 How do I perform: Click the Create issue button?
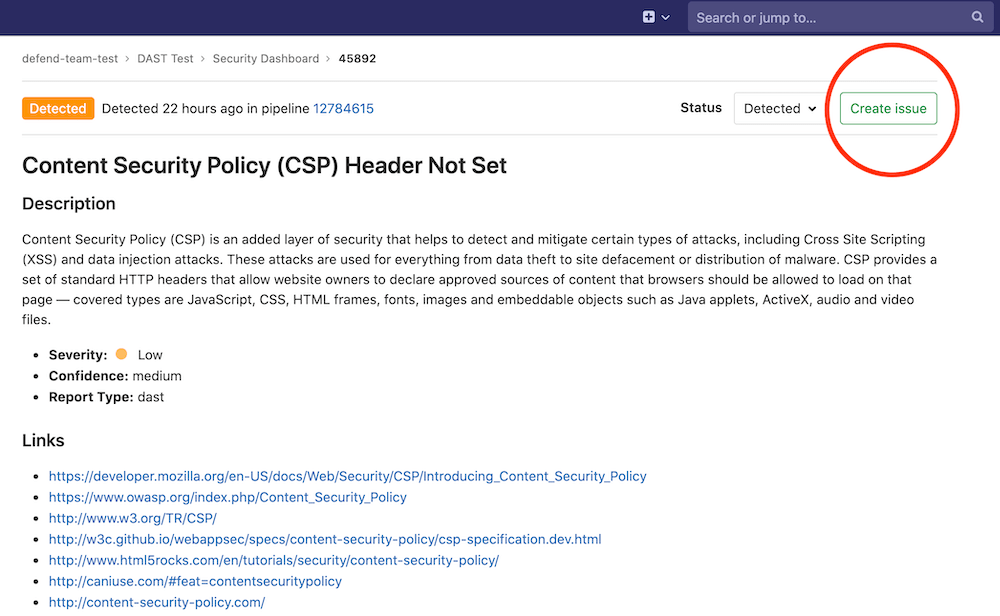[887, 108]
